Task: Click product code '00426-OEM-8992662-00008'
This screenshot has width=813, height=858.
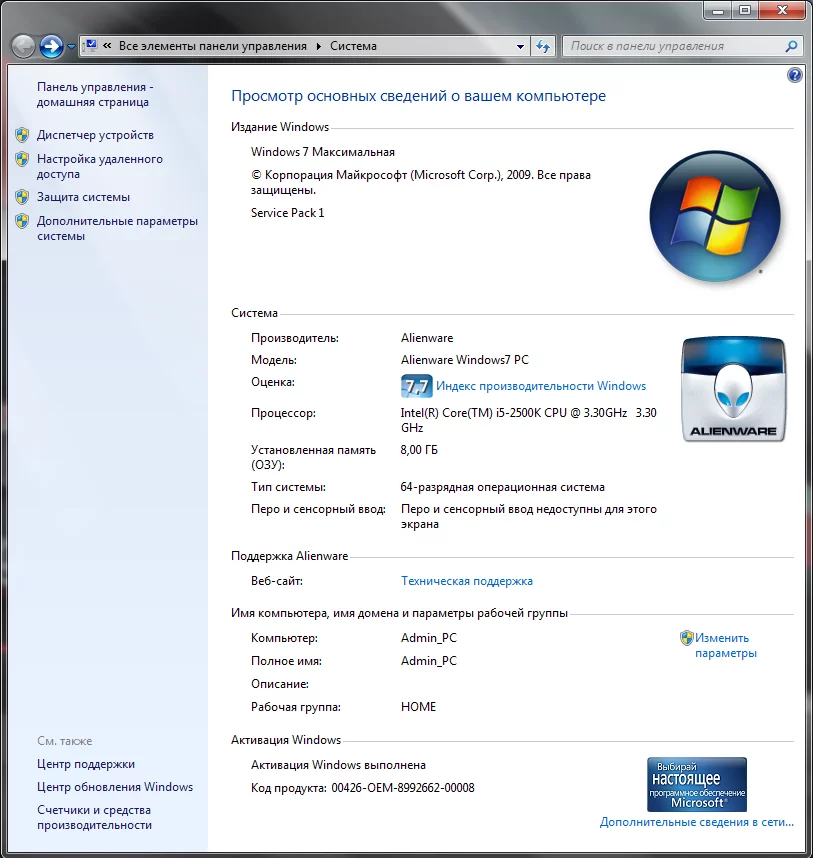Action: pos(403,788)
